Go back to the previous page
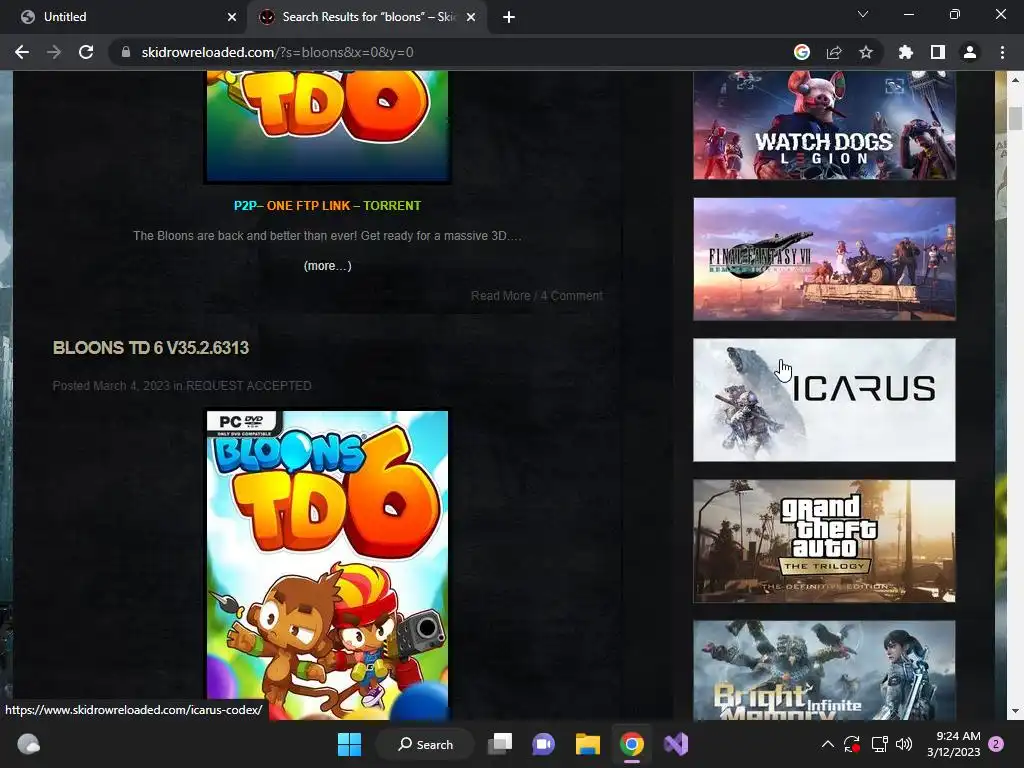This screenshot has width=1024, height=768. [x=22, y=52]
